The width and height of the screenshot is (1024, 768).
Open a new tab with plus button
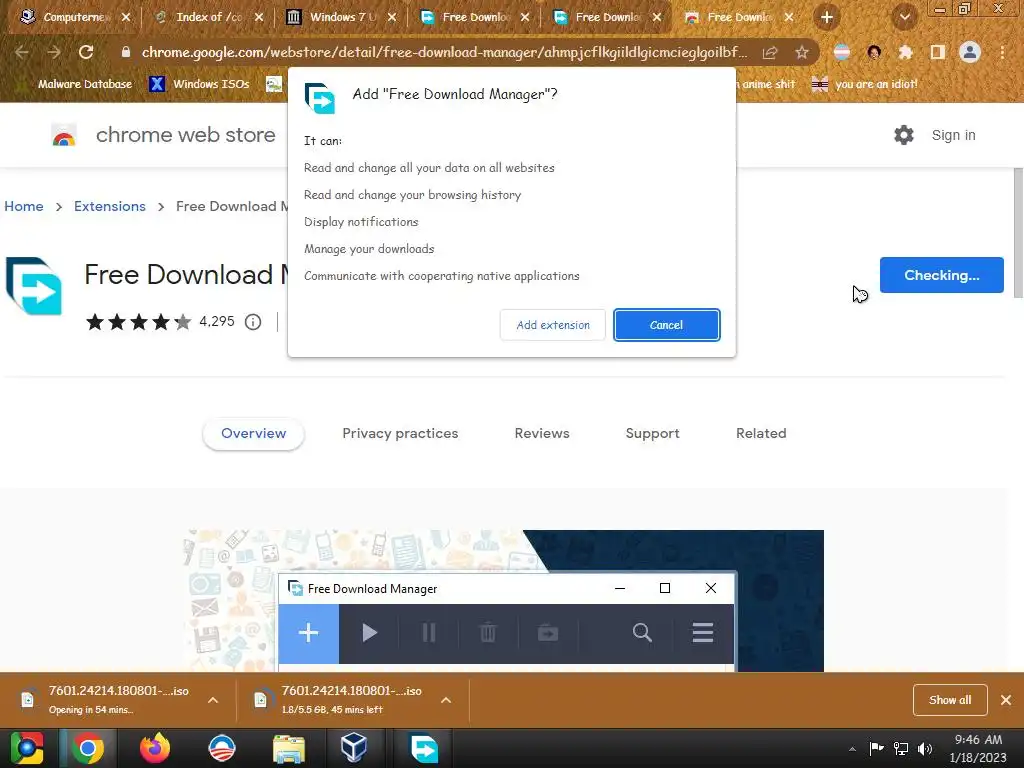pos(827,18)
